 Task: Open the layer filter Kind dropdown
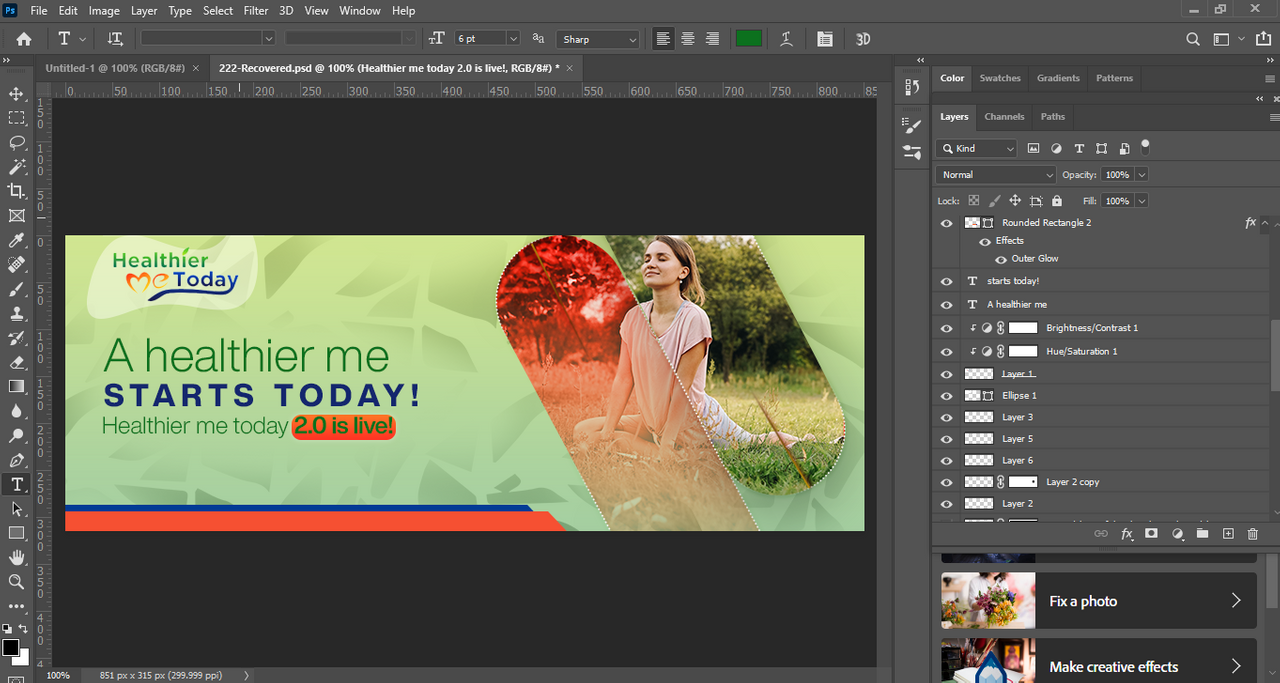coord(977,148)
